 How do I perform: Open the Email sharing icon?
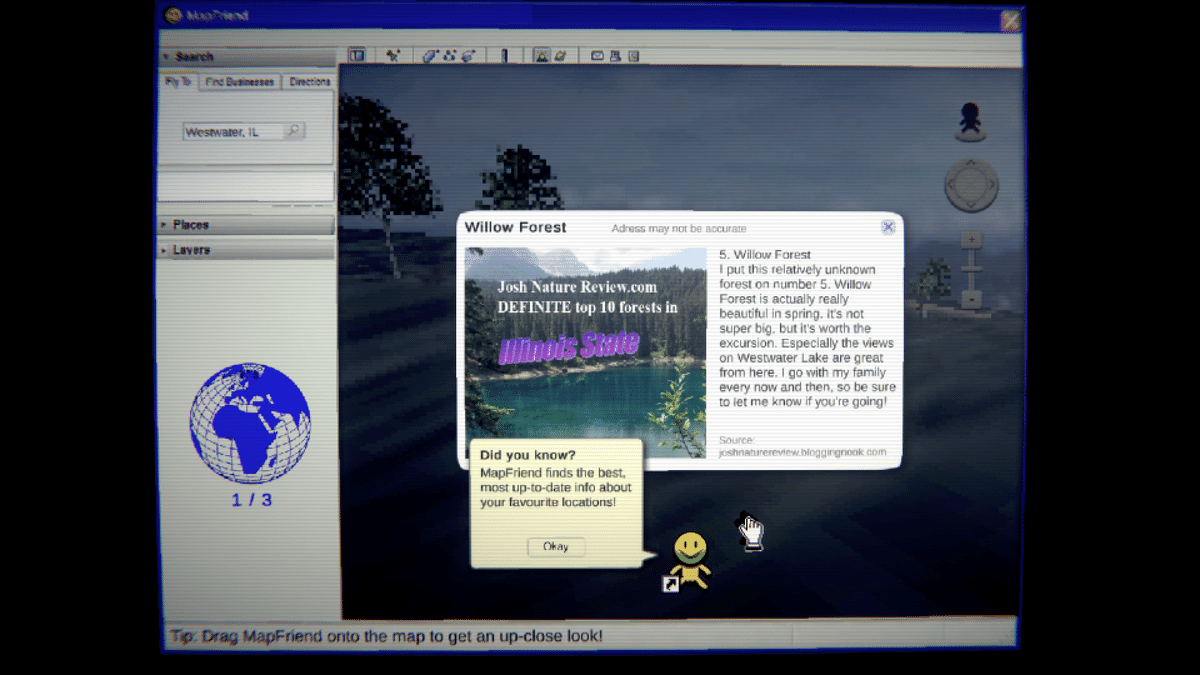pos(596,55)
